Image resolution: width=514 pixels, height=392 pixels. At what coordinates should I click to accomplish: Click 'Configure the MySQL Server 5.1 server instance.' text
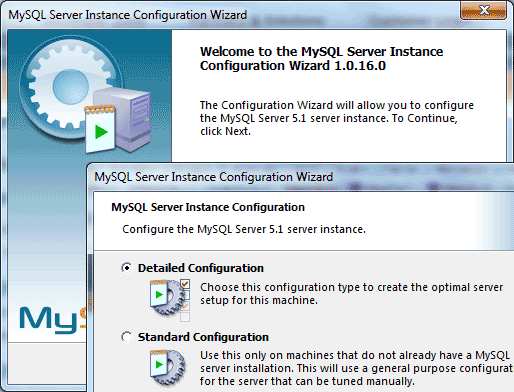pyautogui.click(x=244, y=229)
